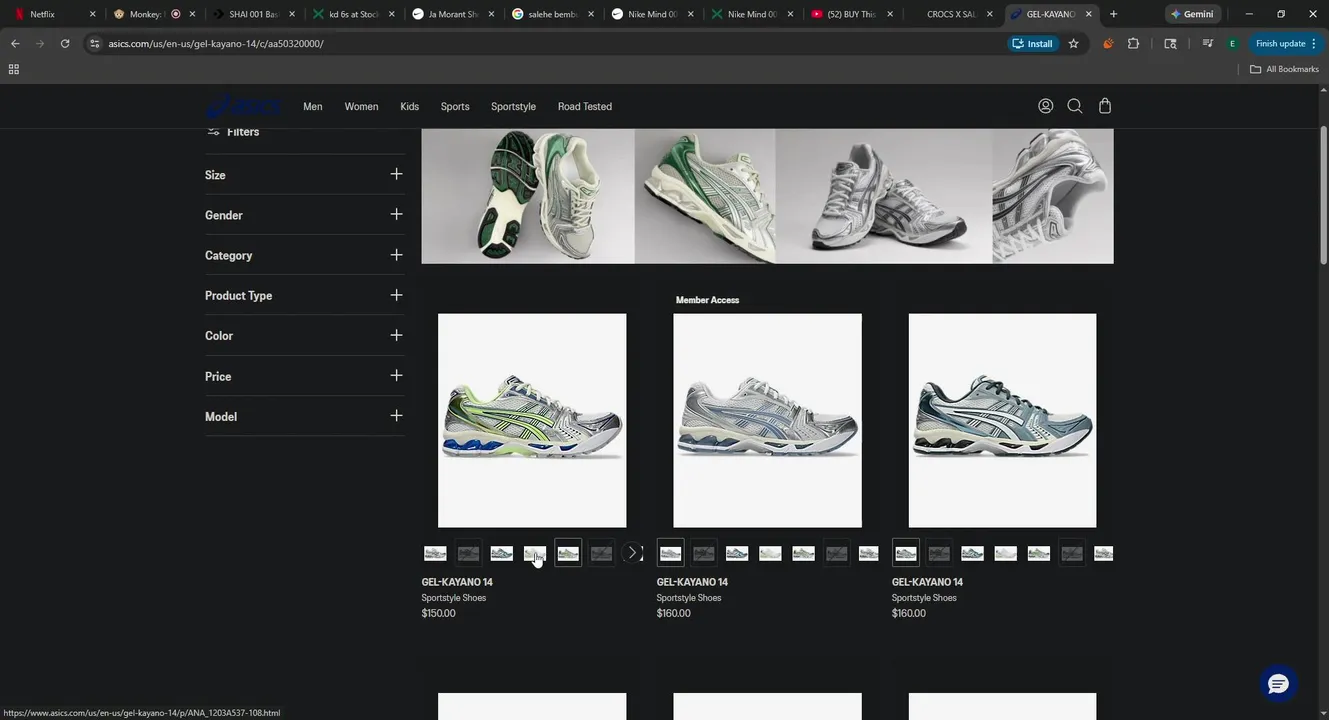Select the first swatch under the Member Access shoe
Screen dimensions: 1329x720
(x=670, y=553)
